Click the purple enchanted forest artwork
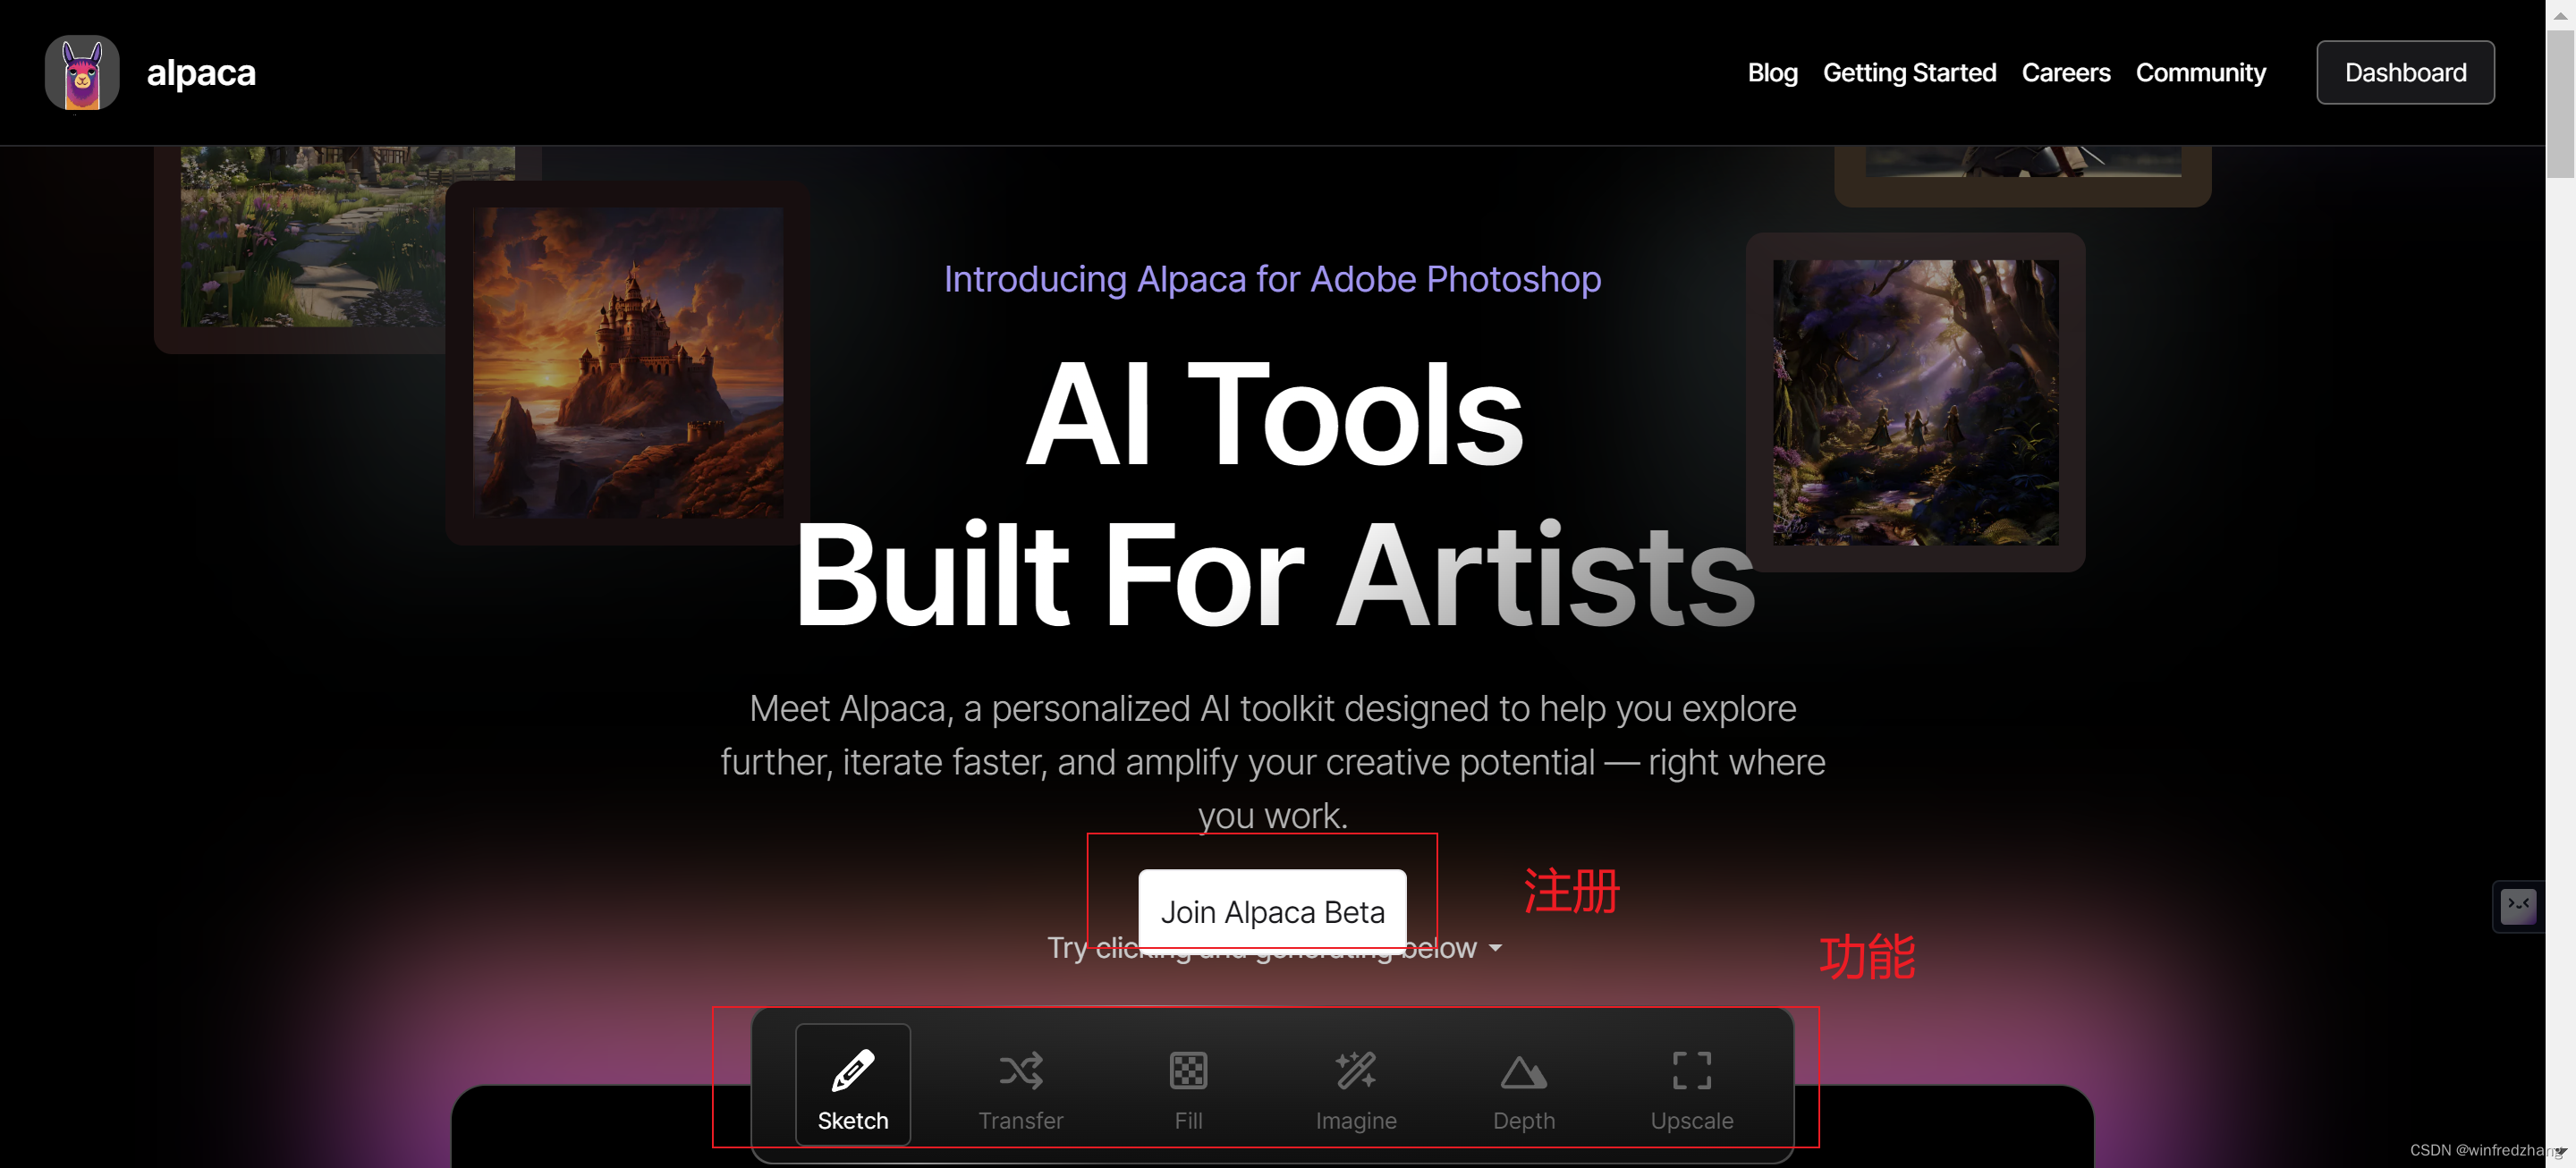The height and width of the screenshot is (1168, 2576). click(1915, 402)
